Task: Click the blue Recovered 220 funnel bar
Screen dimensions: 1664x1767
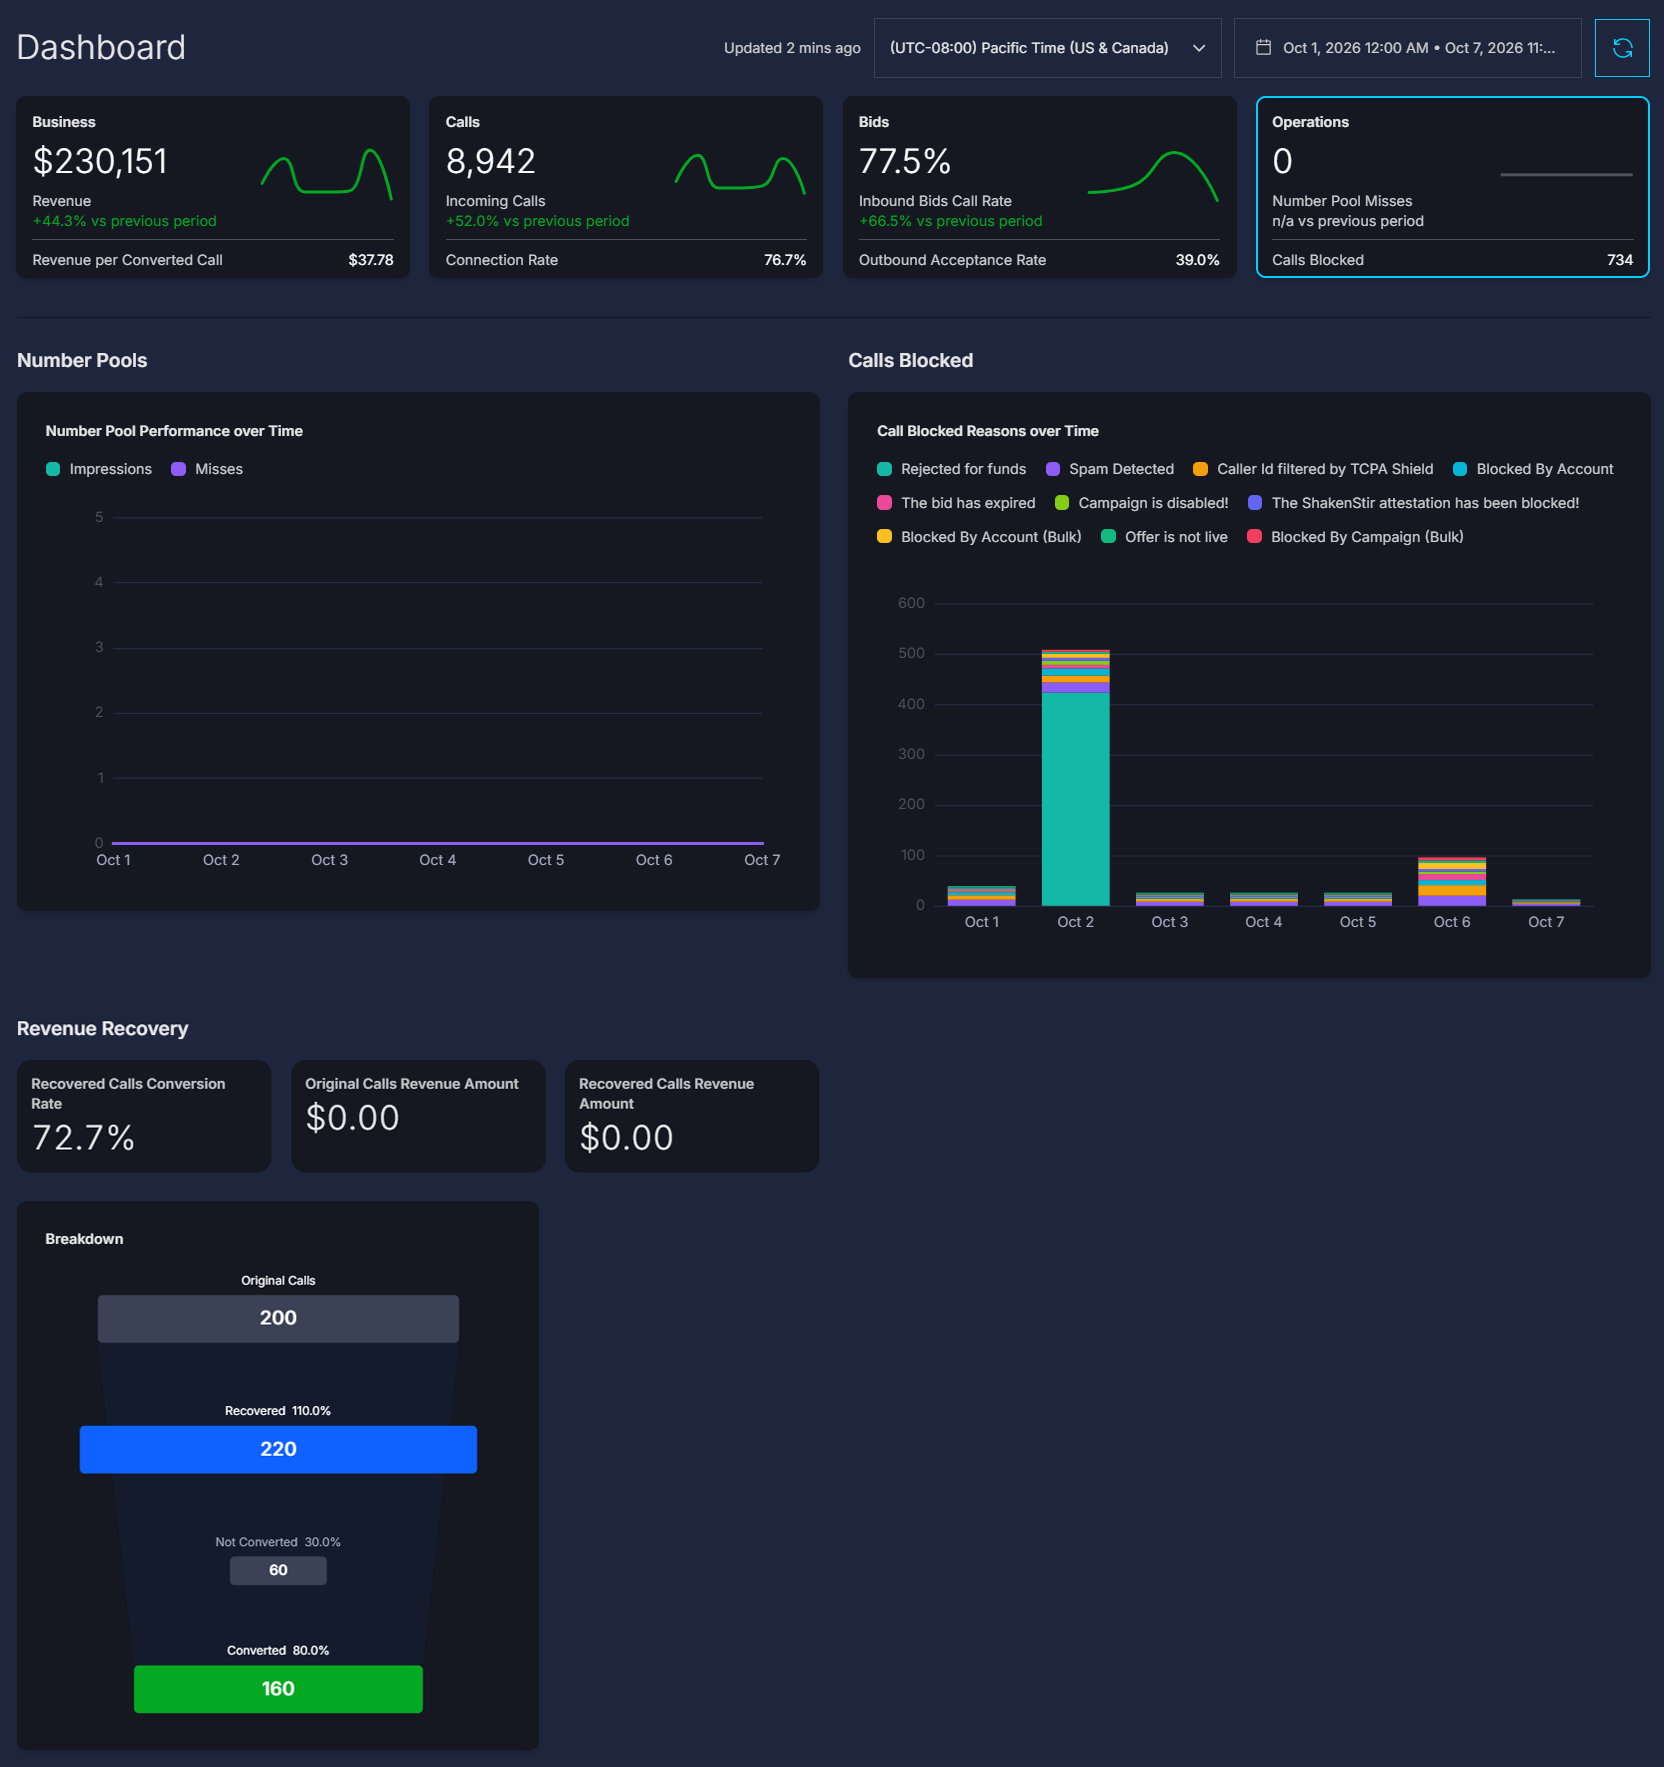Action: tap(278, 1449)
